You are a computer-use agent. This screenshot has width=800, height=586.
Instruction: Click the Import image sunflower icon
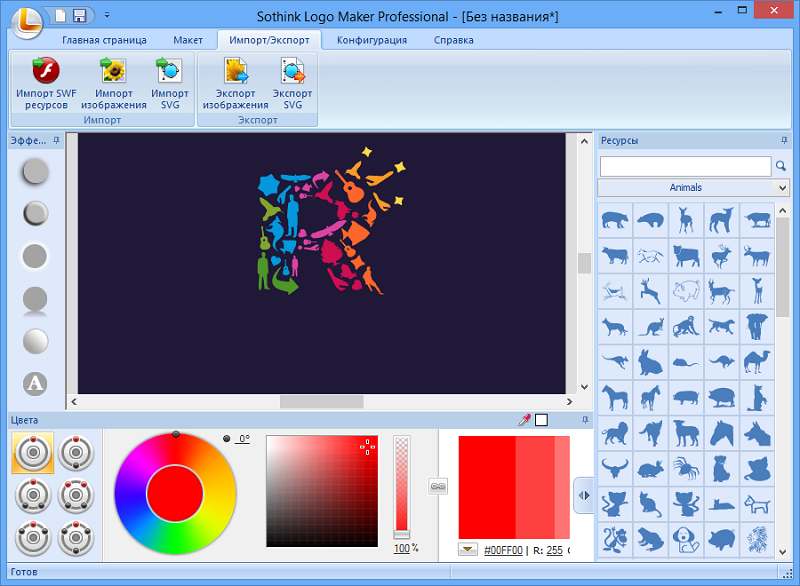pyautogui.click(x=113, y=71)
